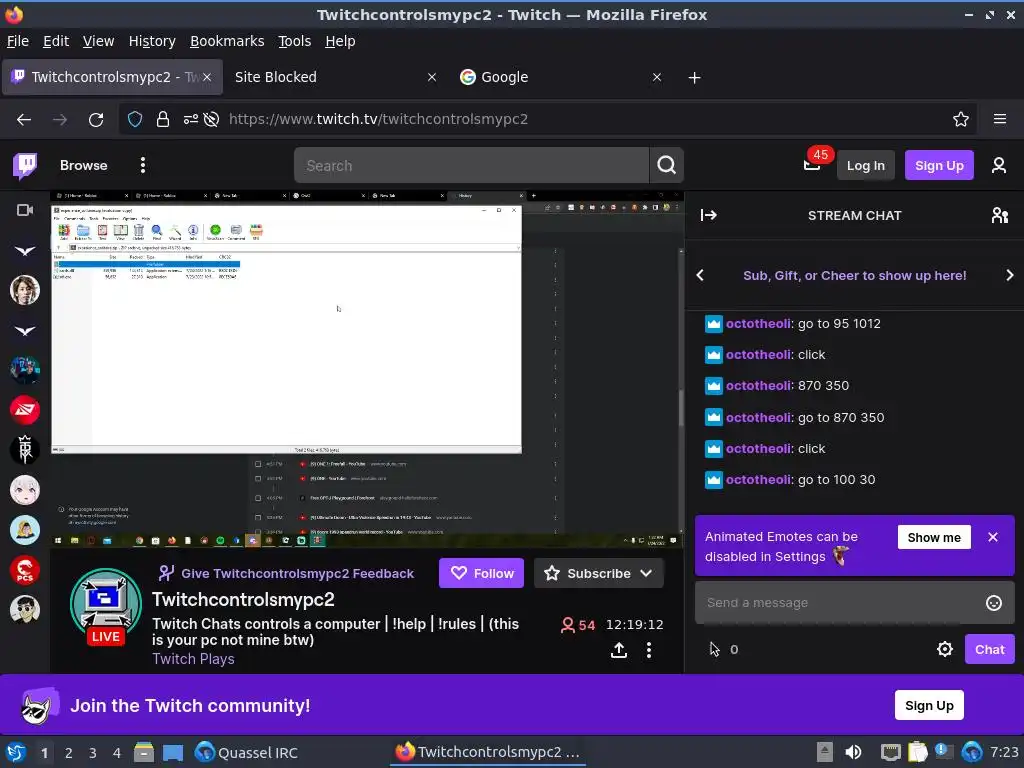Bookmark this page with the star icon
Screen dimensions: 1024x768
coord(960,120)
